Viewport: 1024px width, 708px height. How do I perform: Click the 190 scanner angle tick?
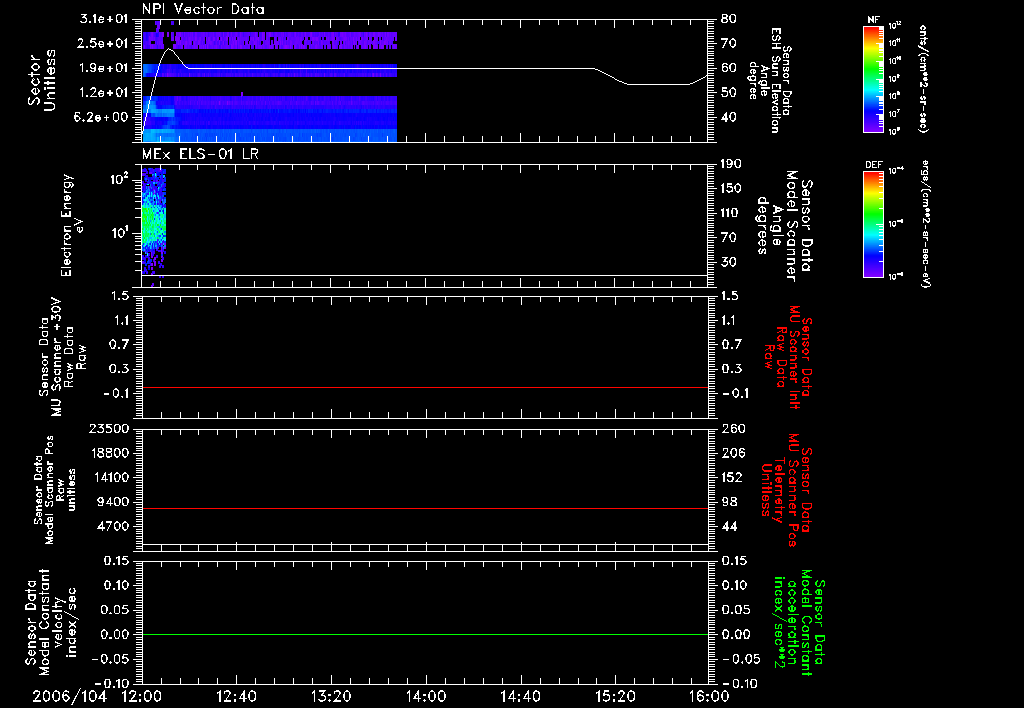[731, 164]
